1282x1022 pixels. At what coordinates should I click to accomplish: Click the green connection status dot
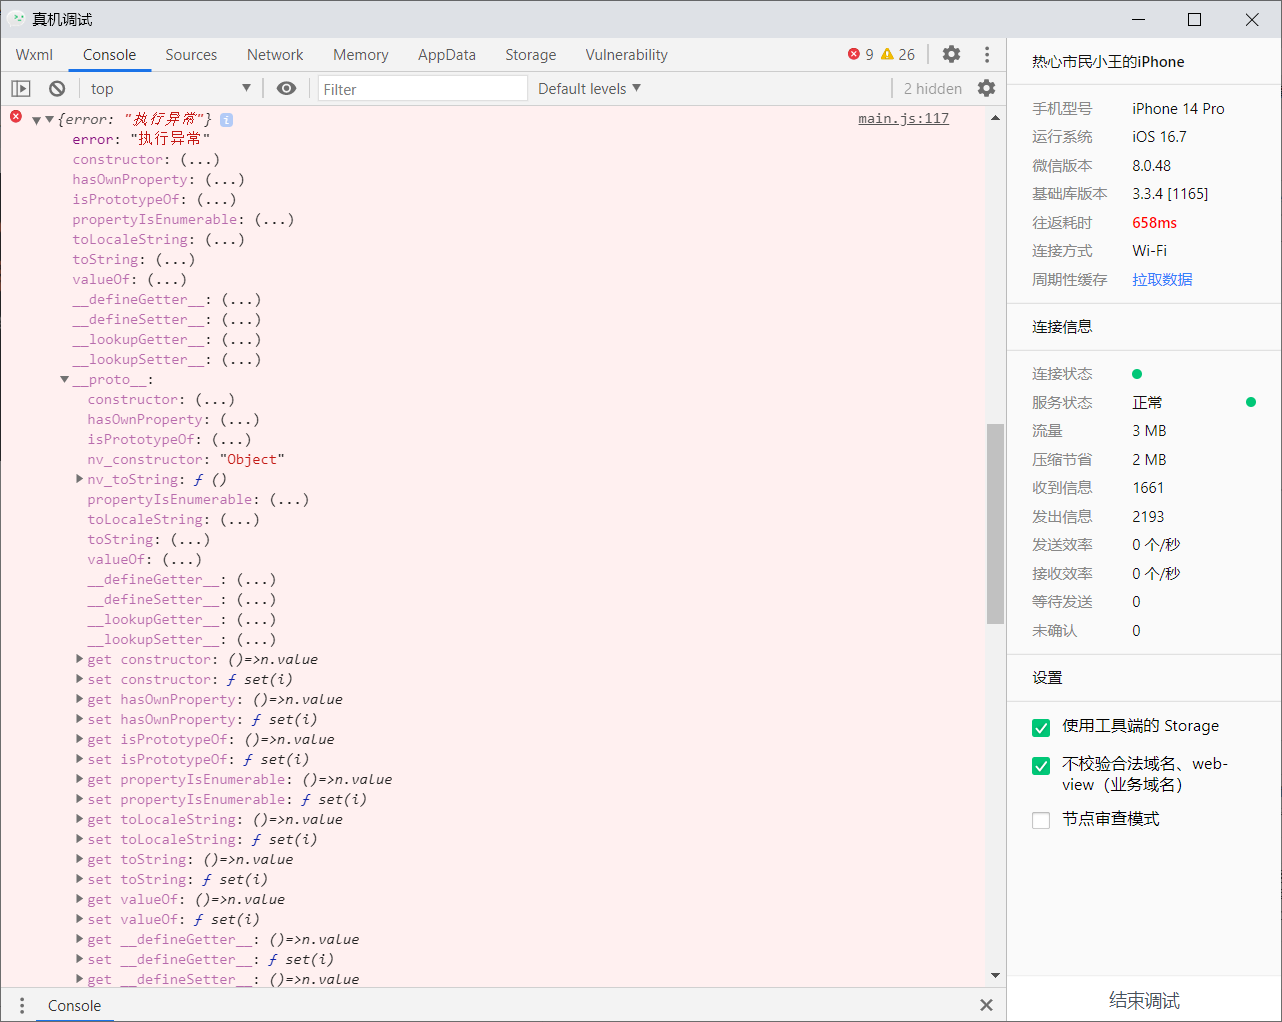pos(1137,374)
